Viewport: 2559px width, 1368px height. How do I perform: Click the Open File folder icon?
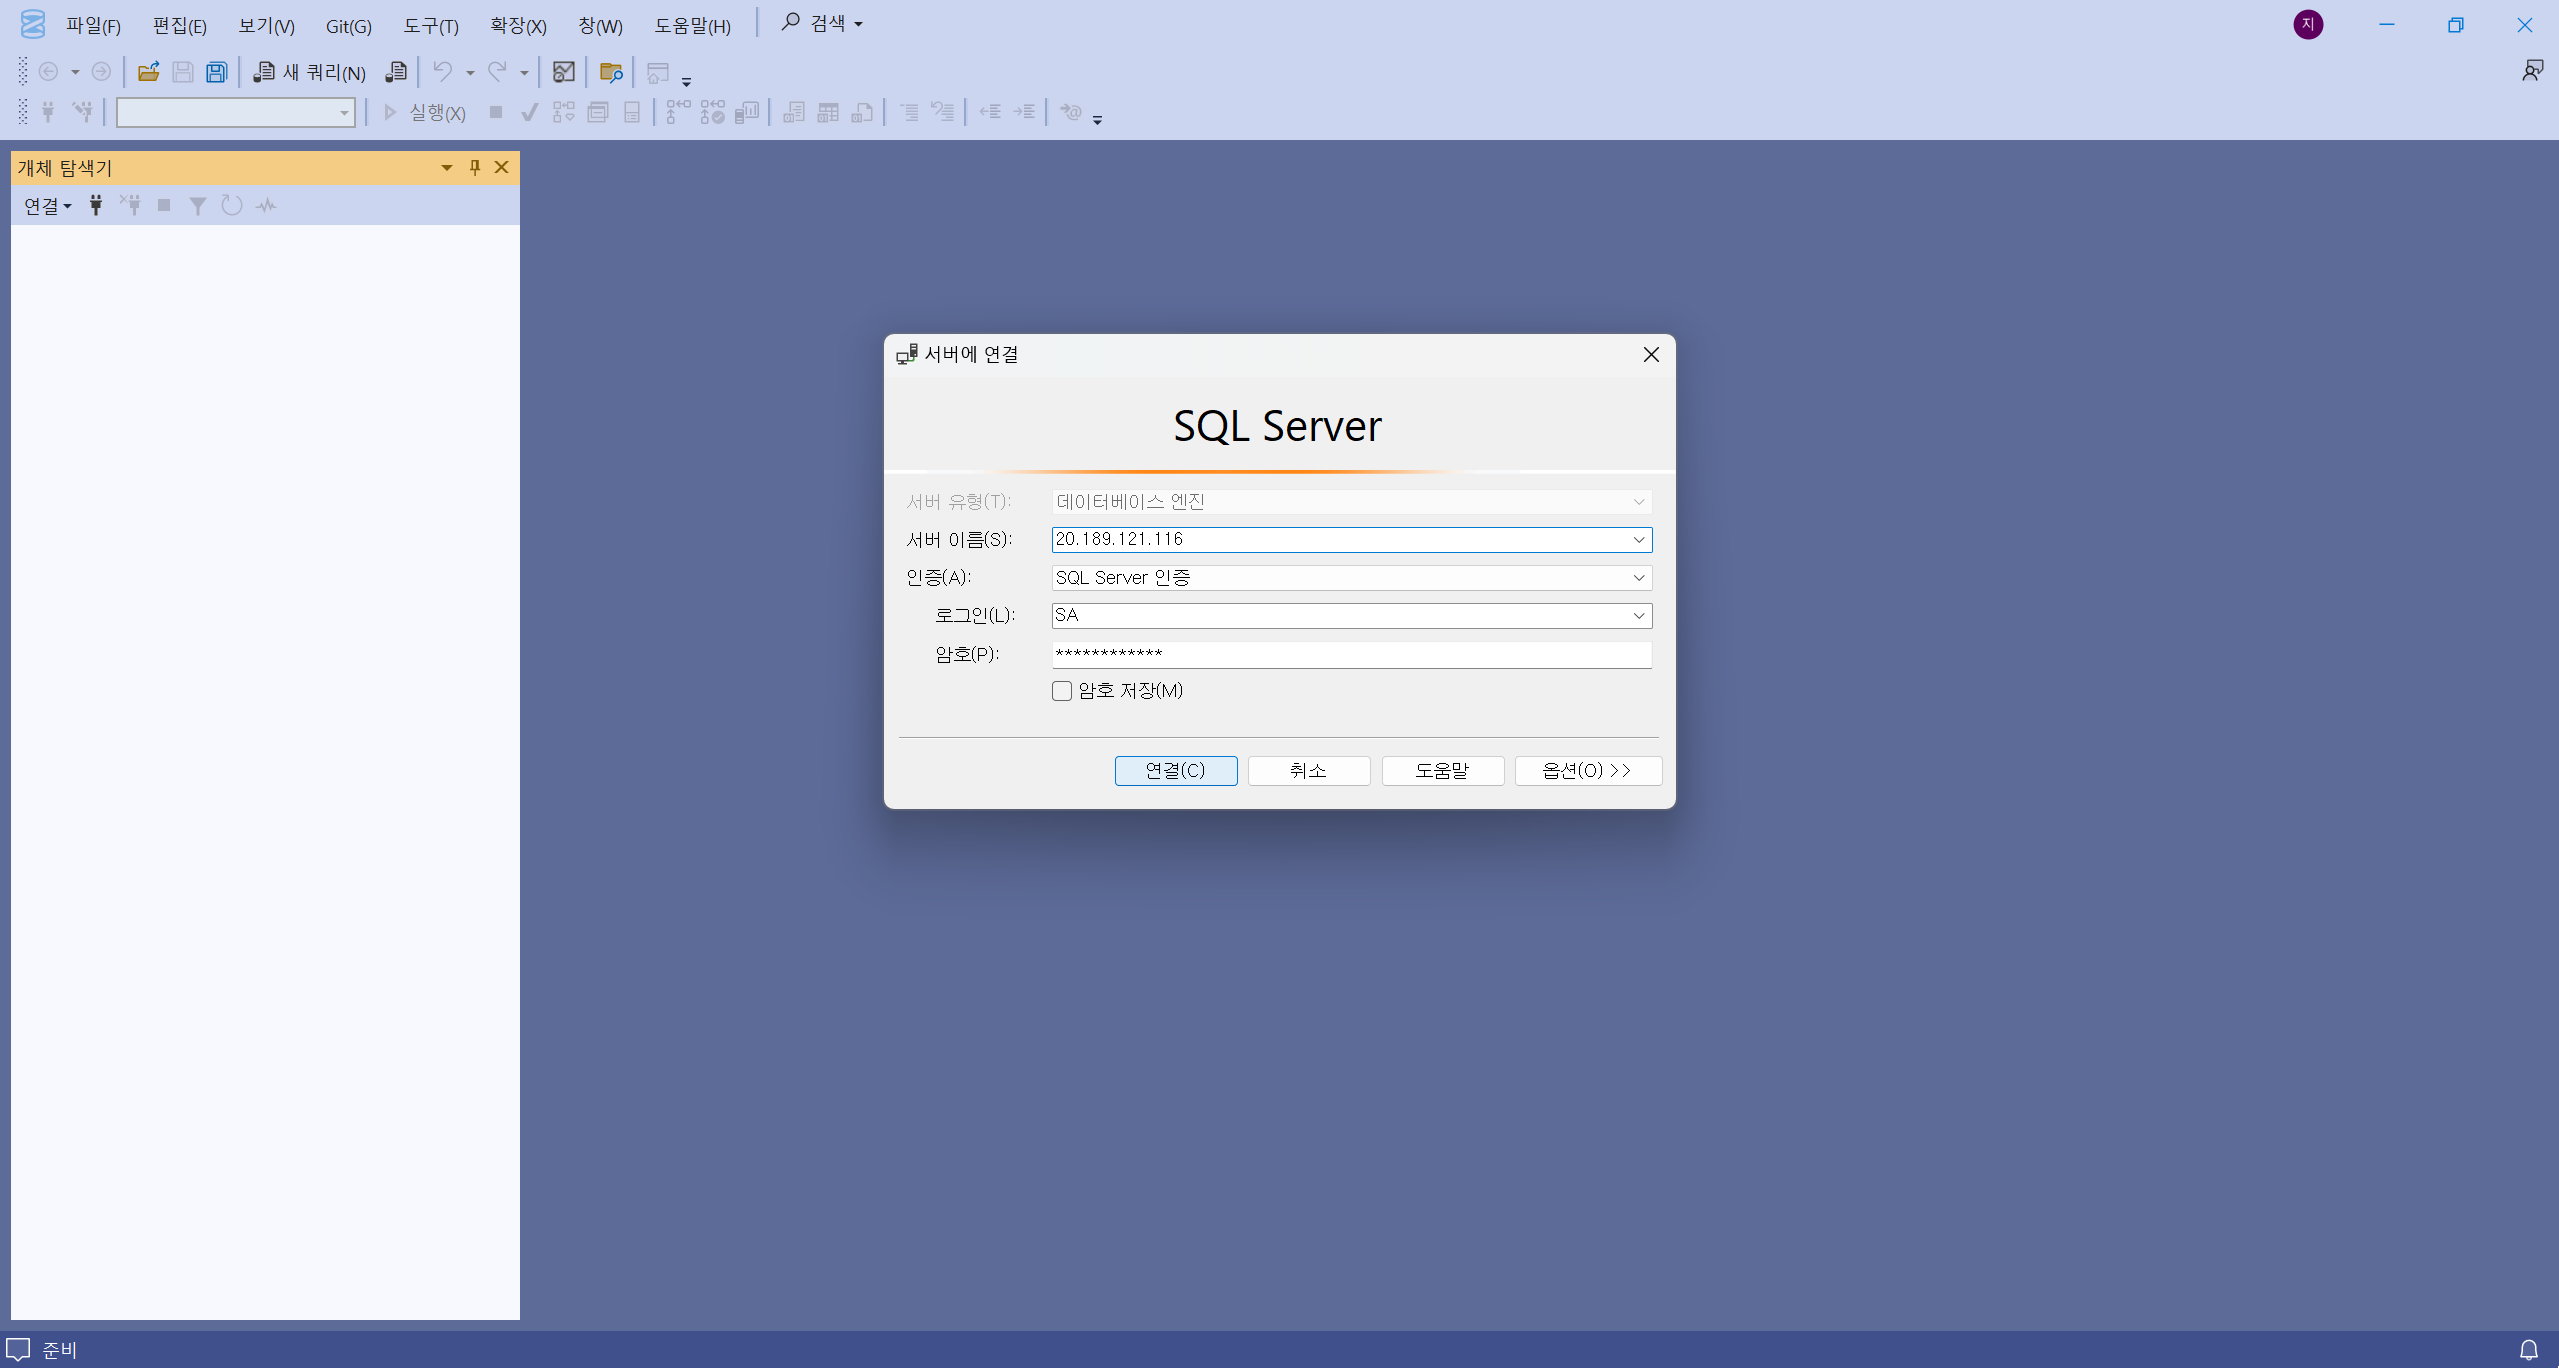point(149,72)
